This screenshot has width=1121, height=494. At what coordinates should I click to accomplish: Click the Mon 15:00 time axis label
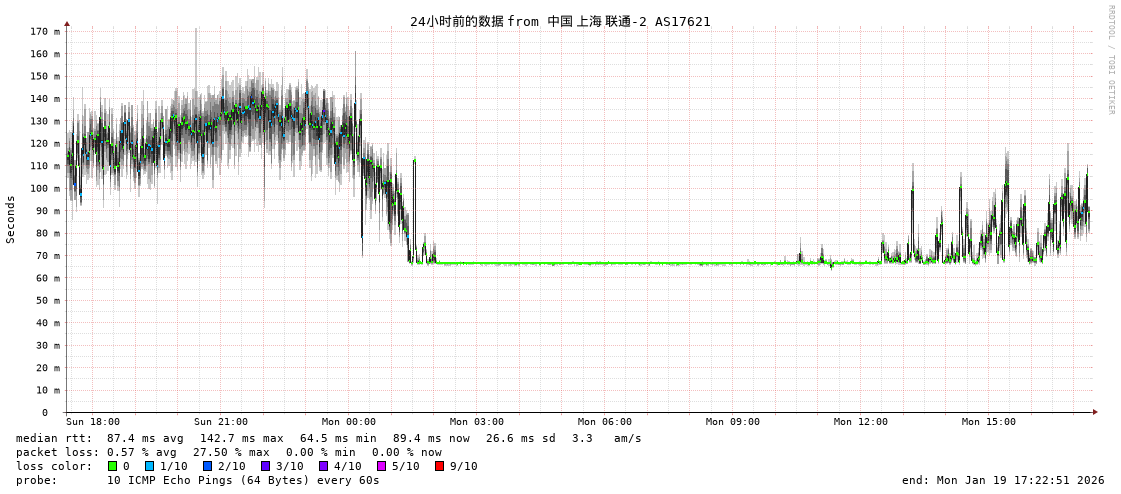(989, 422)
